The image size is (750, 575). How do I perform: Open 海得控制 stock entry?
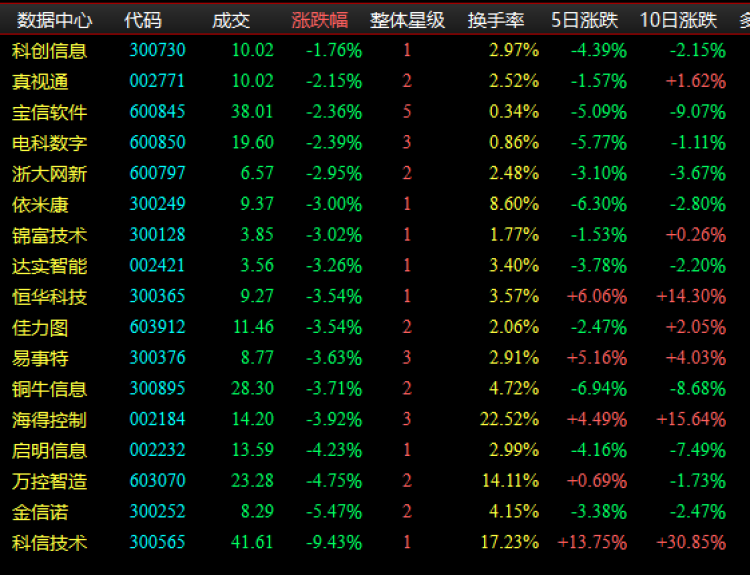(49, 420)
